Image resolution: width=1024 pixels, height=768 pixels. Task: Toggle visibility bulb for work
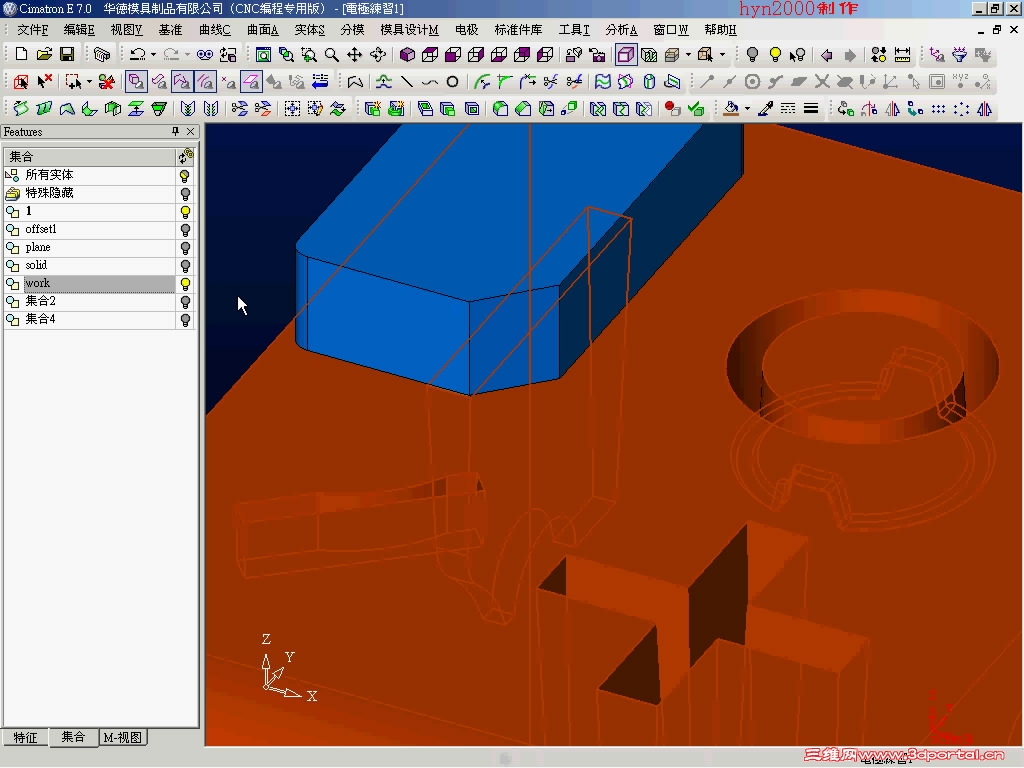point(185,284)
